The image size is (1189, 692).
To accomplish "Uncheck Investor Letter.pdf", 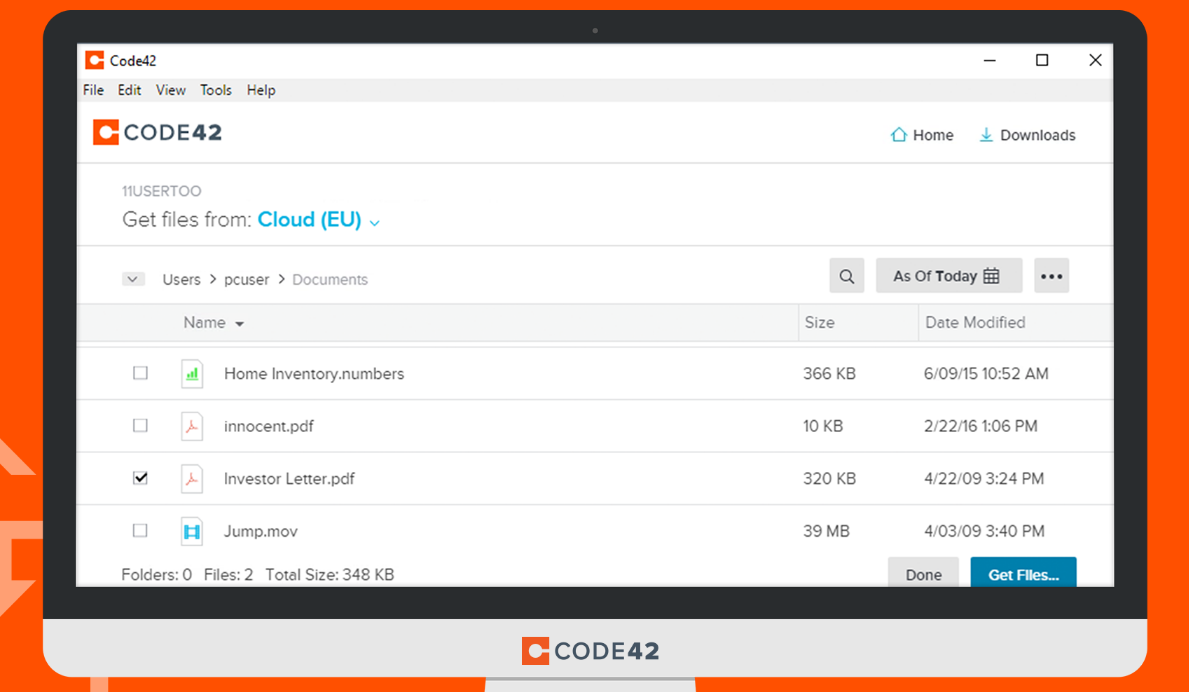I will coord(140,478).
